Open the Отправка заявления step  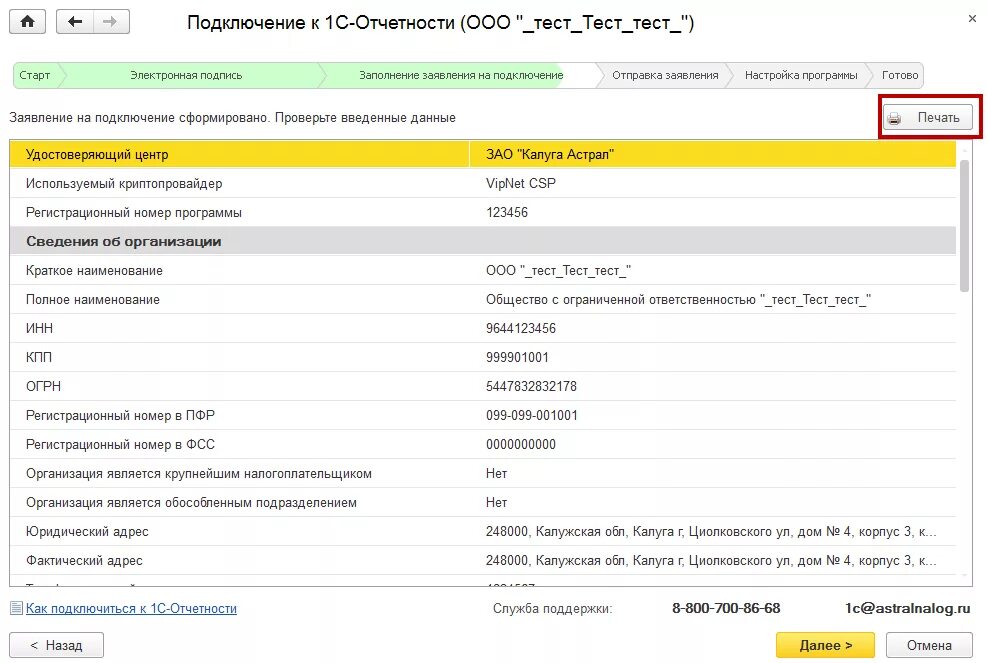[665, 75]
